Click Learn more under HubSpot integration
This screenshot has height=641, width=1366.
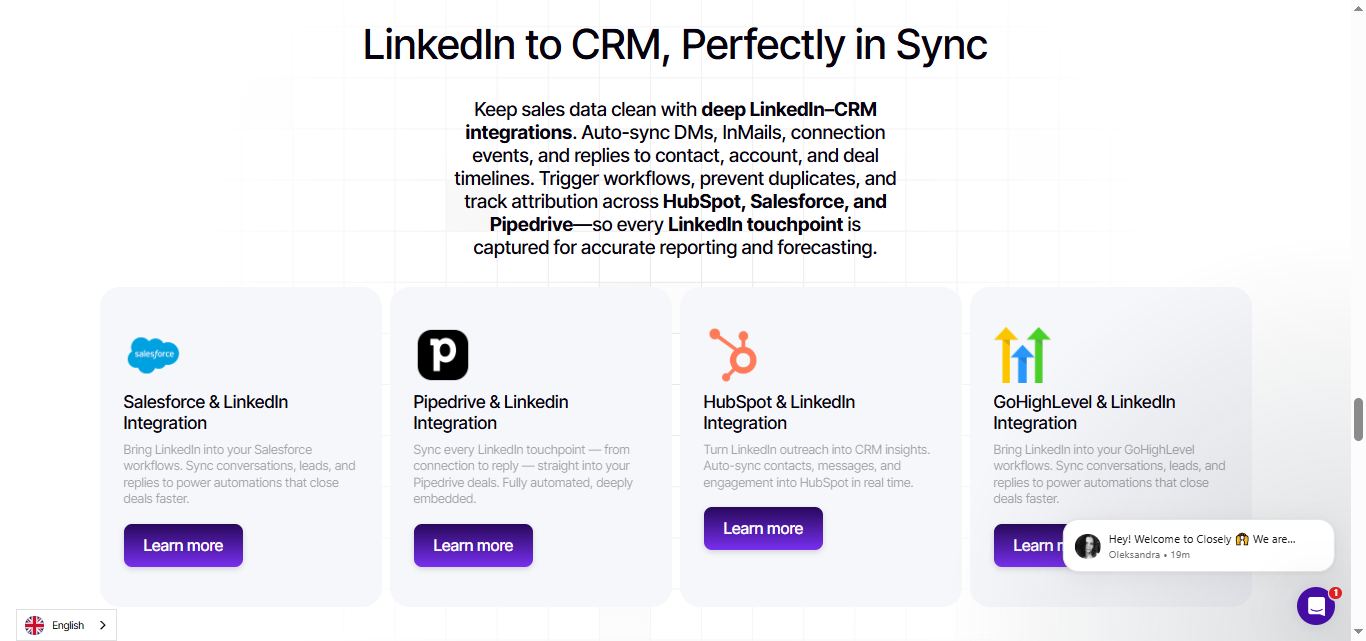763,528
